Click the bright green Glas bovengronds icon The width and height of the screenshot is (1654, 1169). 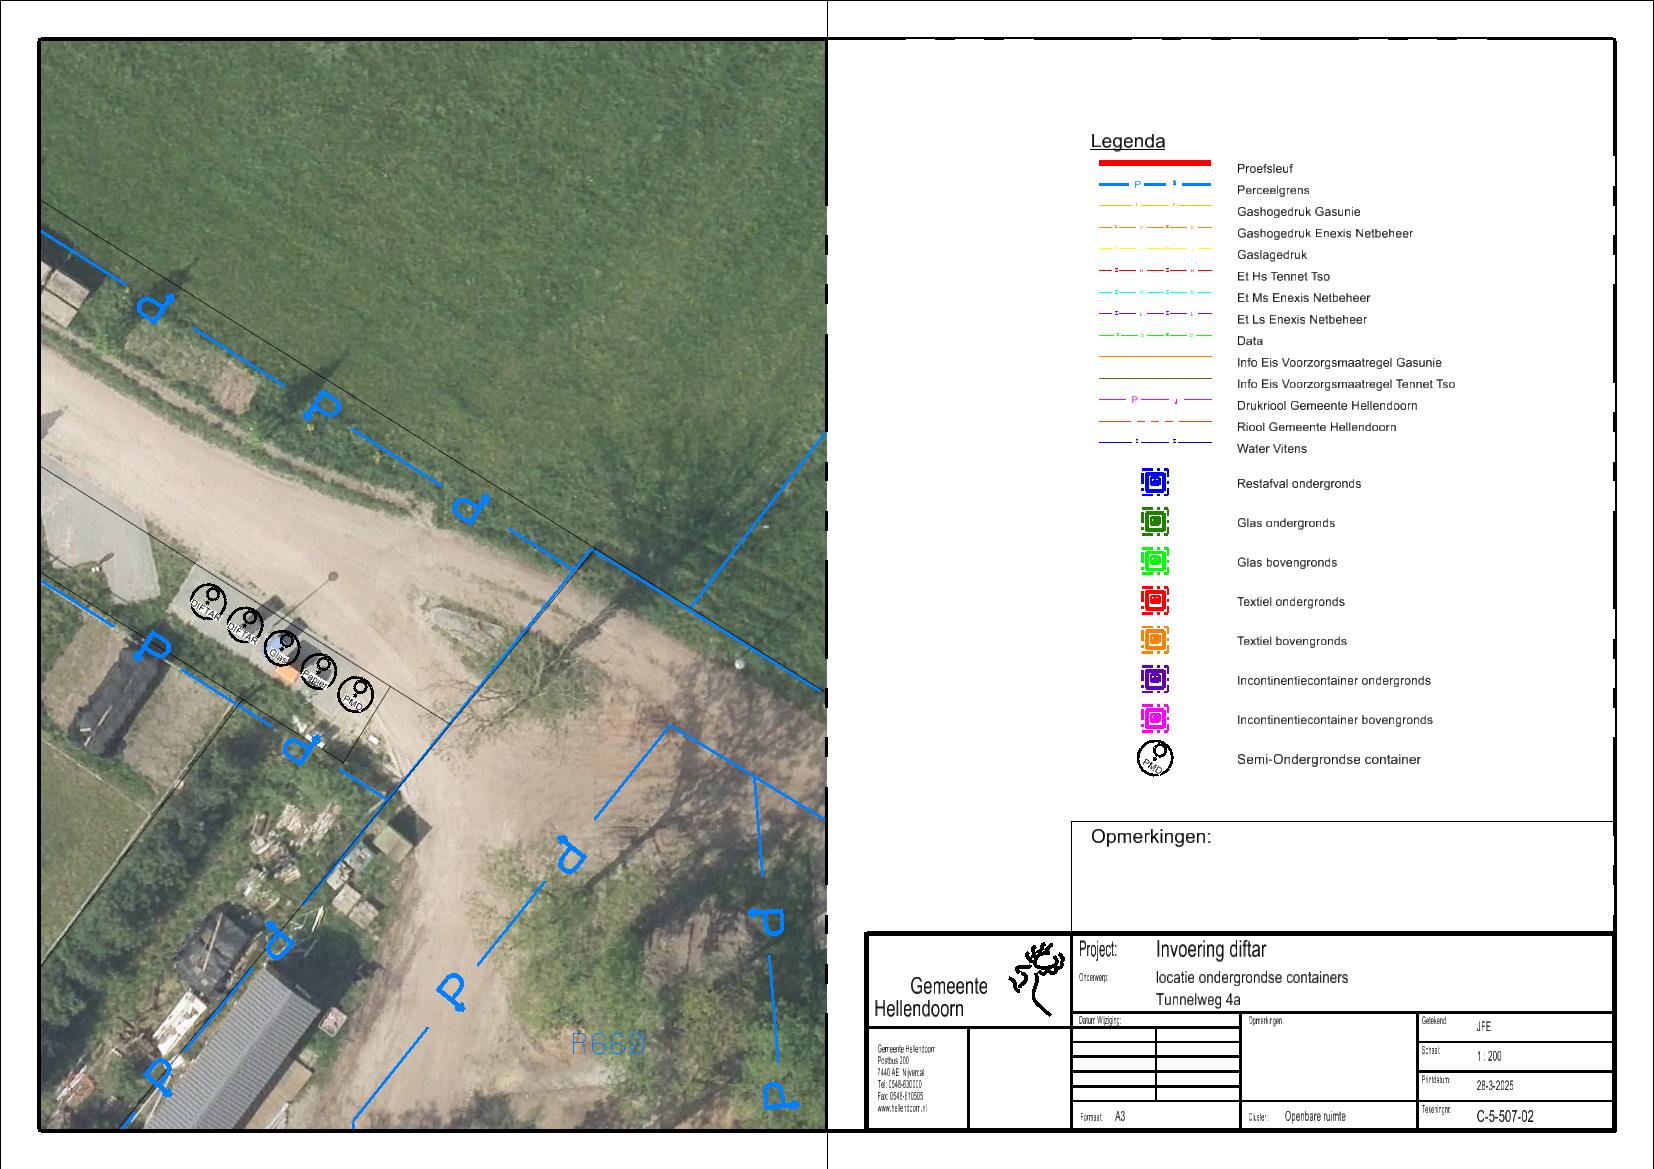[1154, 562]
